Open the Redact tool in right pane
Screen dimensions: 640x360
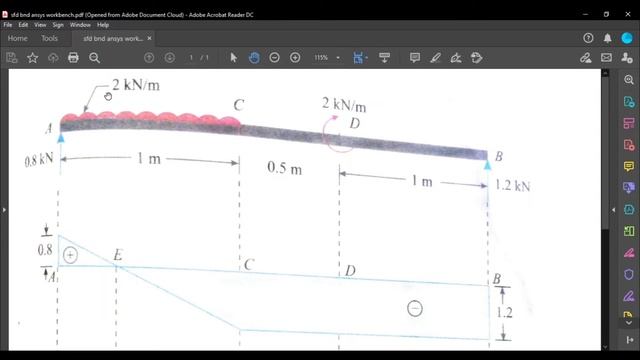click(629, 253)
